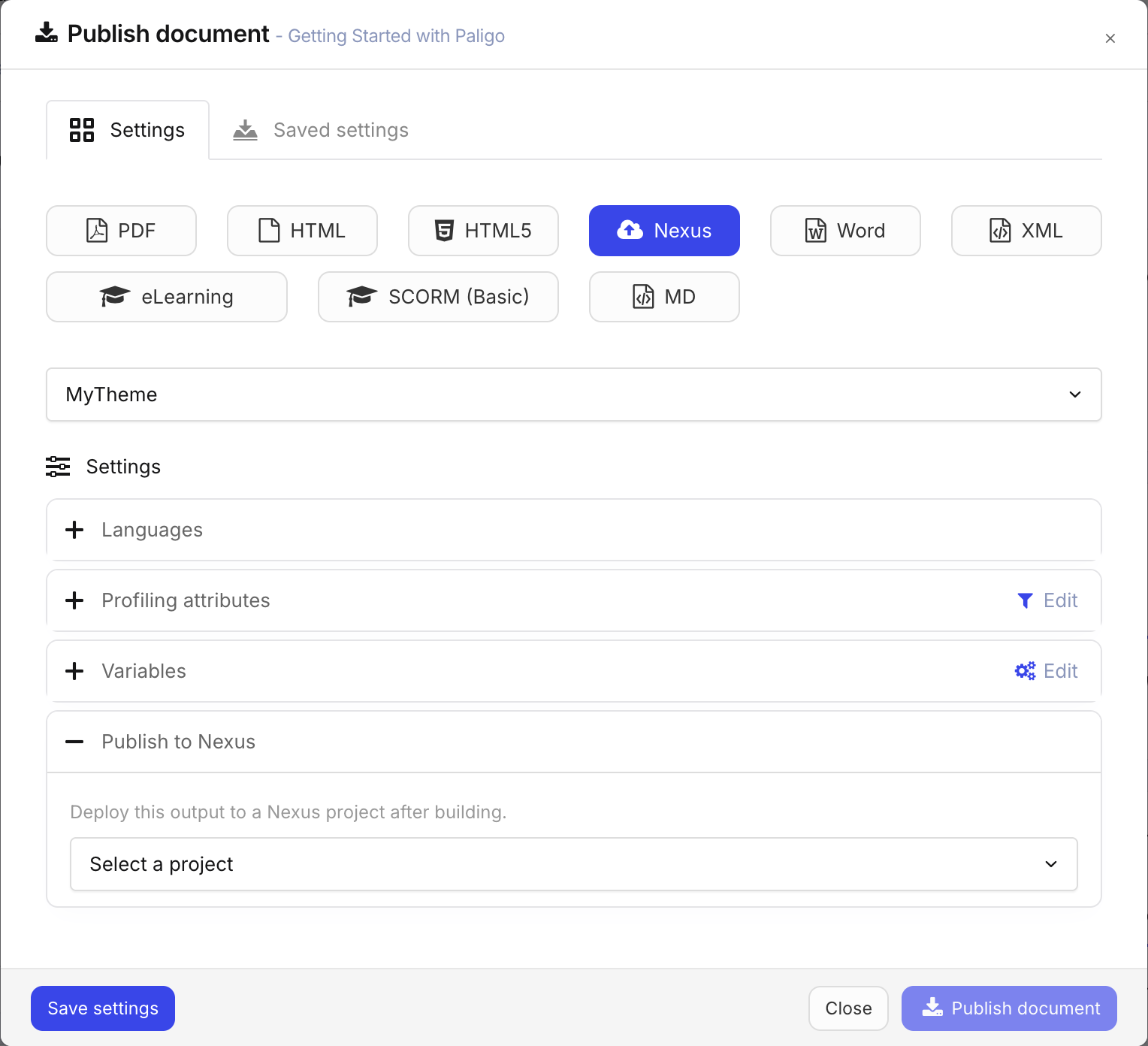Click the Nexus output button
This screenshot has width=1148, height=1046.
[664, 231]
